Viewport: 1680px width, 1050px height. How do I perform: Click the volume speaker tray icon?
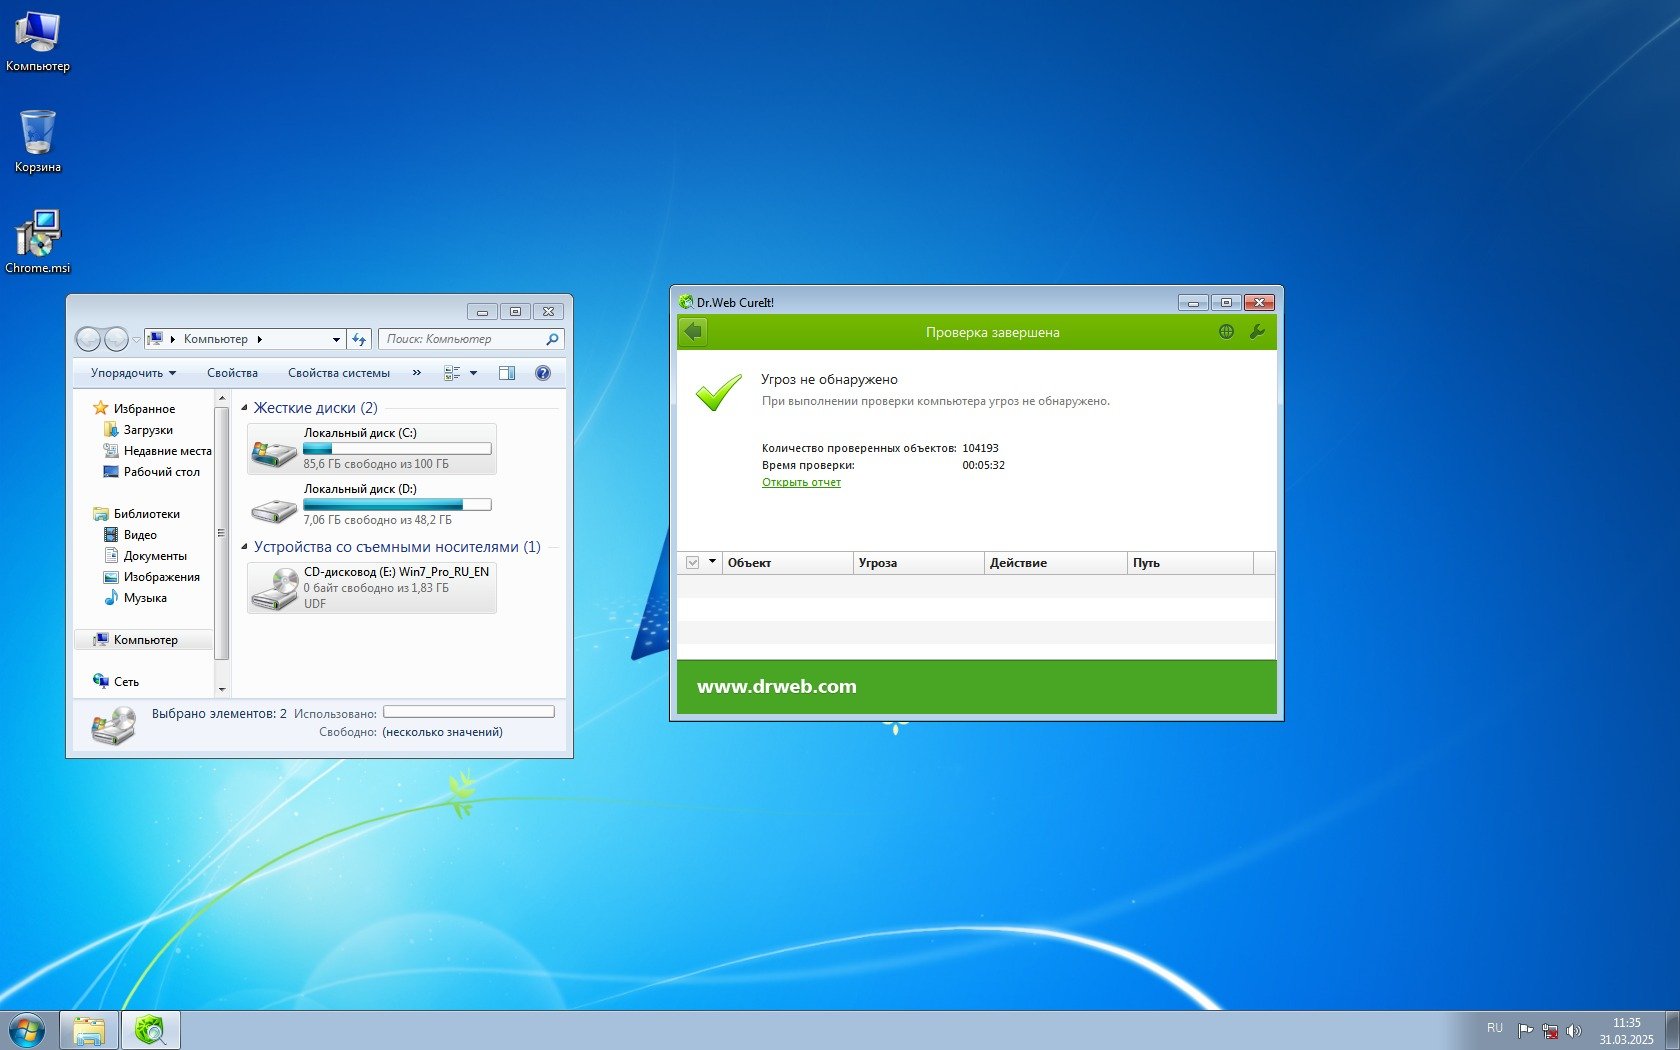point(1574,1030)
